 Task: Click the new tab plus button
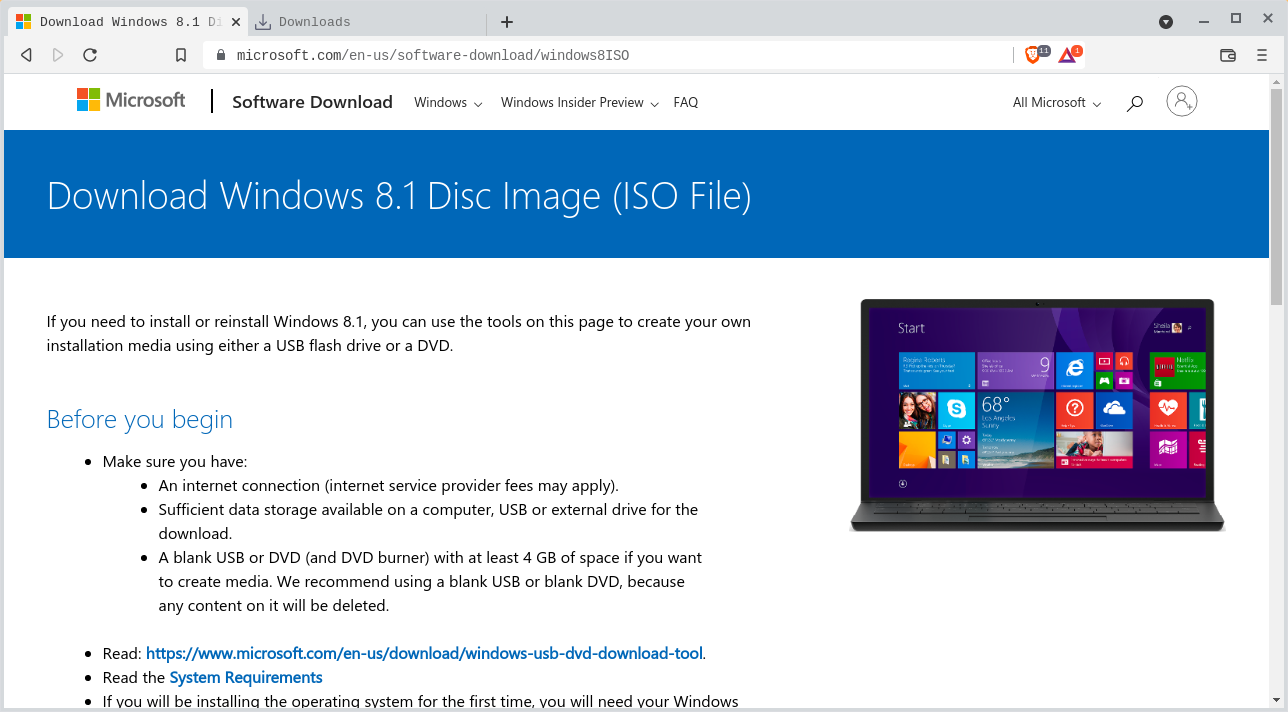[507, 22]
